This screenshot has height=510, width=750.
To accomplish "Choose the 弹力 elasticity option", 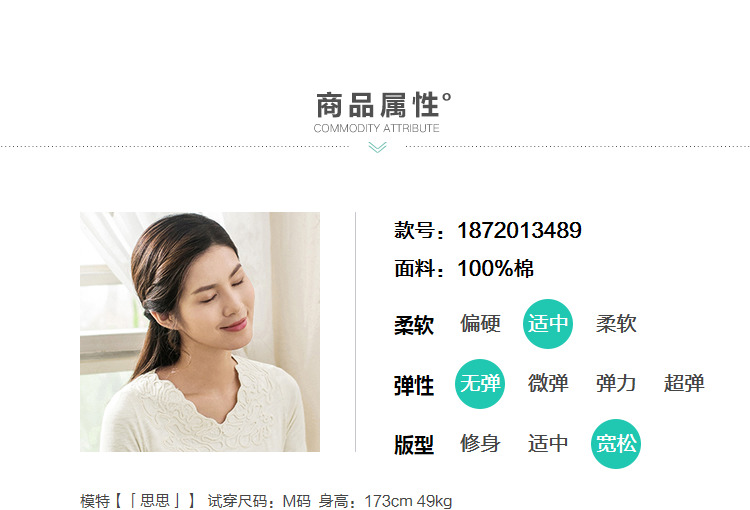I will pos(616,384).
